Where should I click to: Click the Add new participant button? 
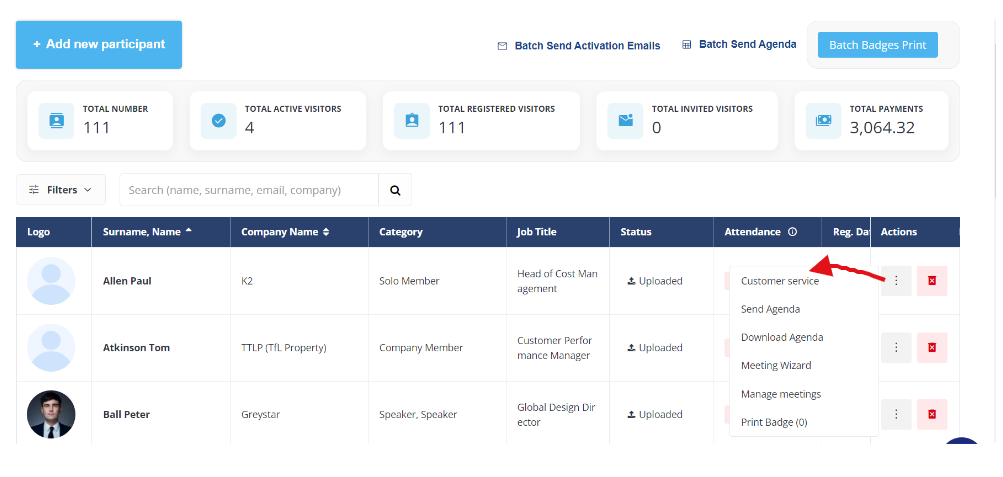pyautogui.click(x=99, y=45)
